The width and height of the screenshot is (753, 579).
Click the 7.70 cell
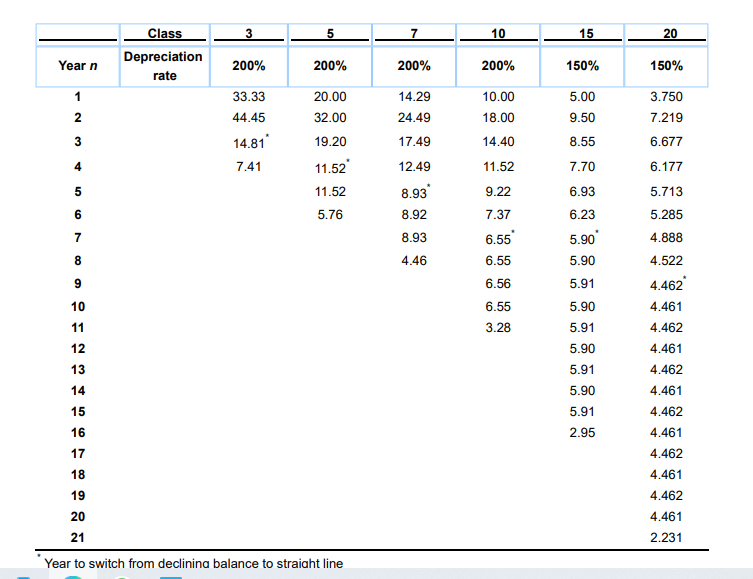[x=582, y=167]
